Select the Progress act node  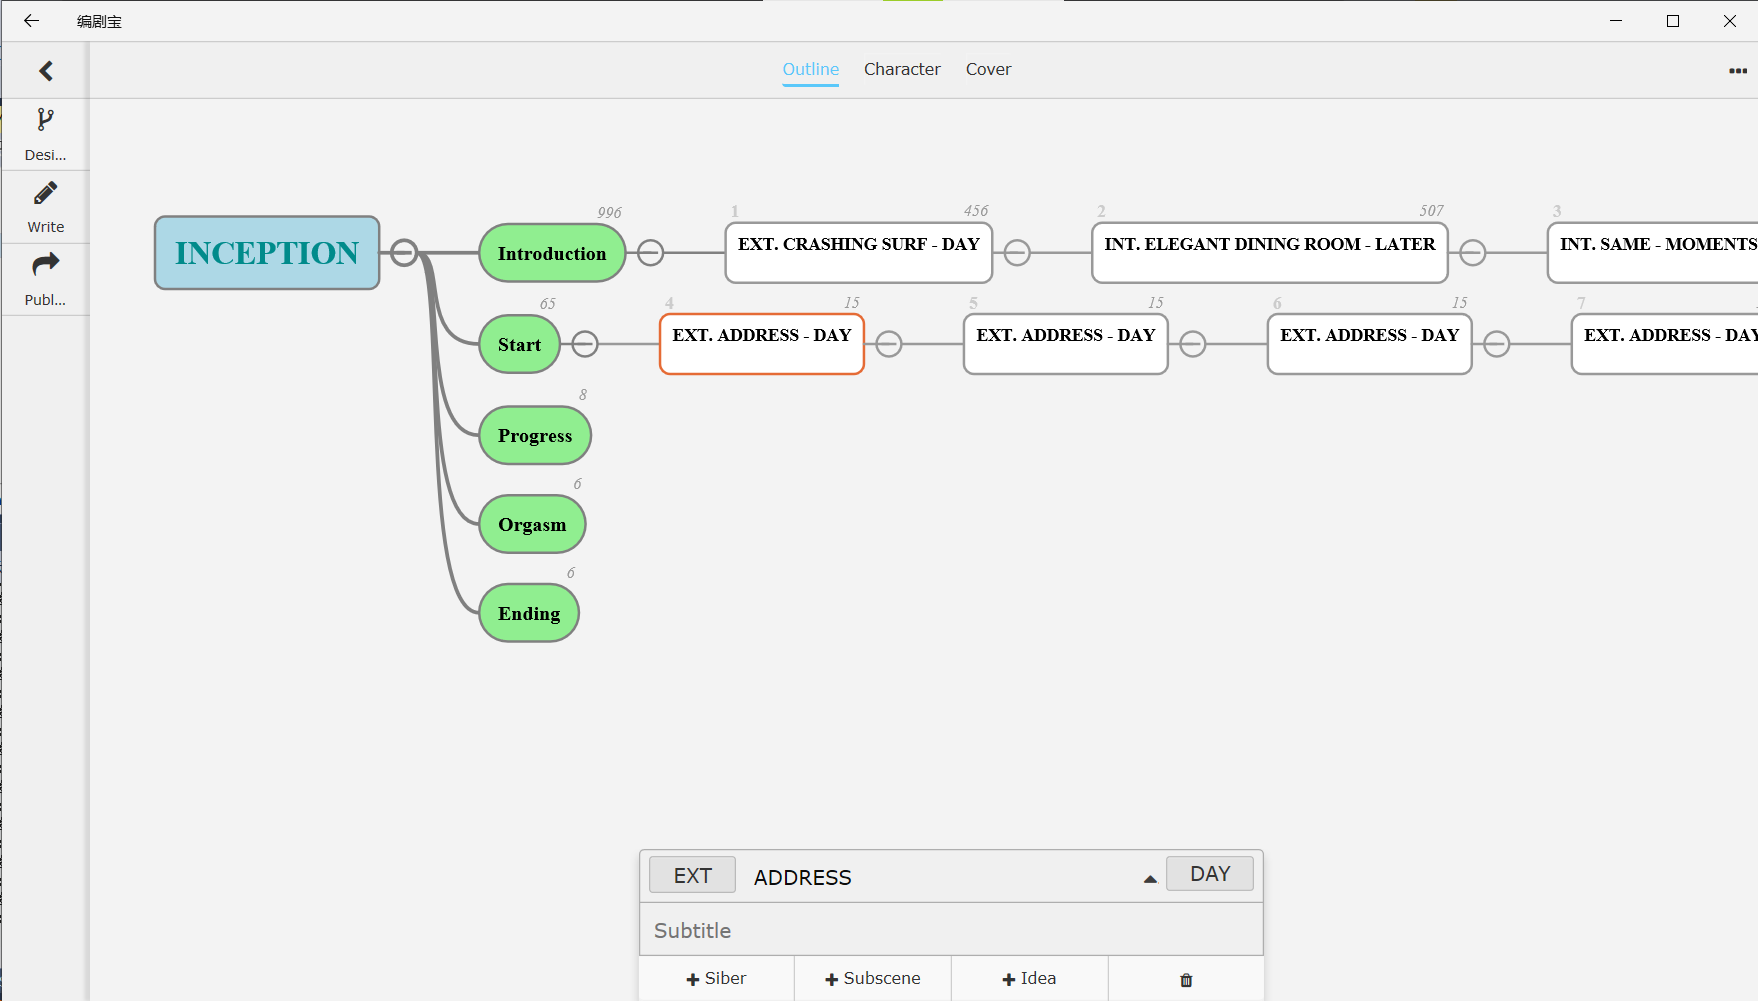tap(535, 435)
